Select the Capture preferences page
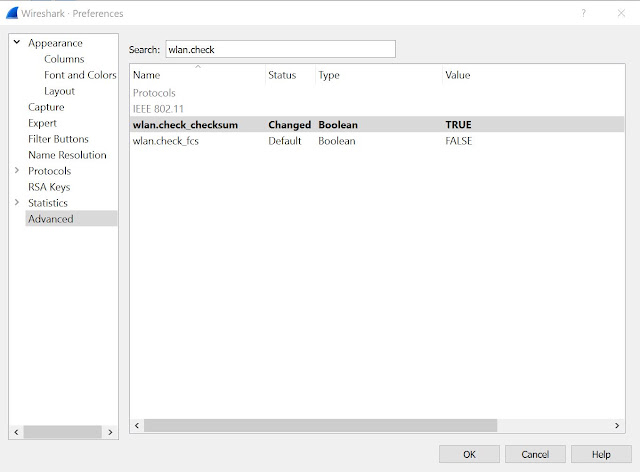 point(46,107)
